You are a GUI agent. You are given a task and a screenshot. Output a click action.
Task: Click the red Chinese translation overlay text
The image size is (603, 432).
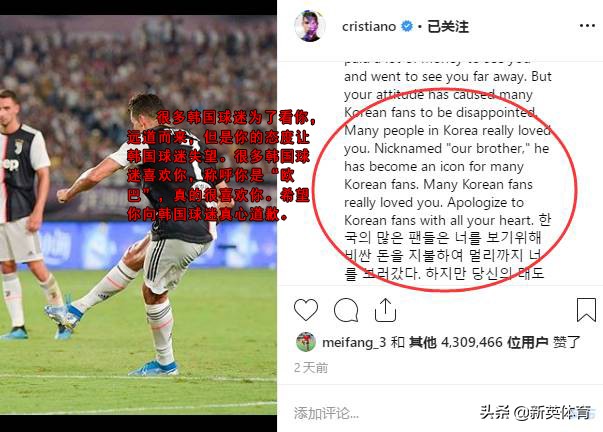point(219,166)
